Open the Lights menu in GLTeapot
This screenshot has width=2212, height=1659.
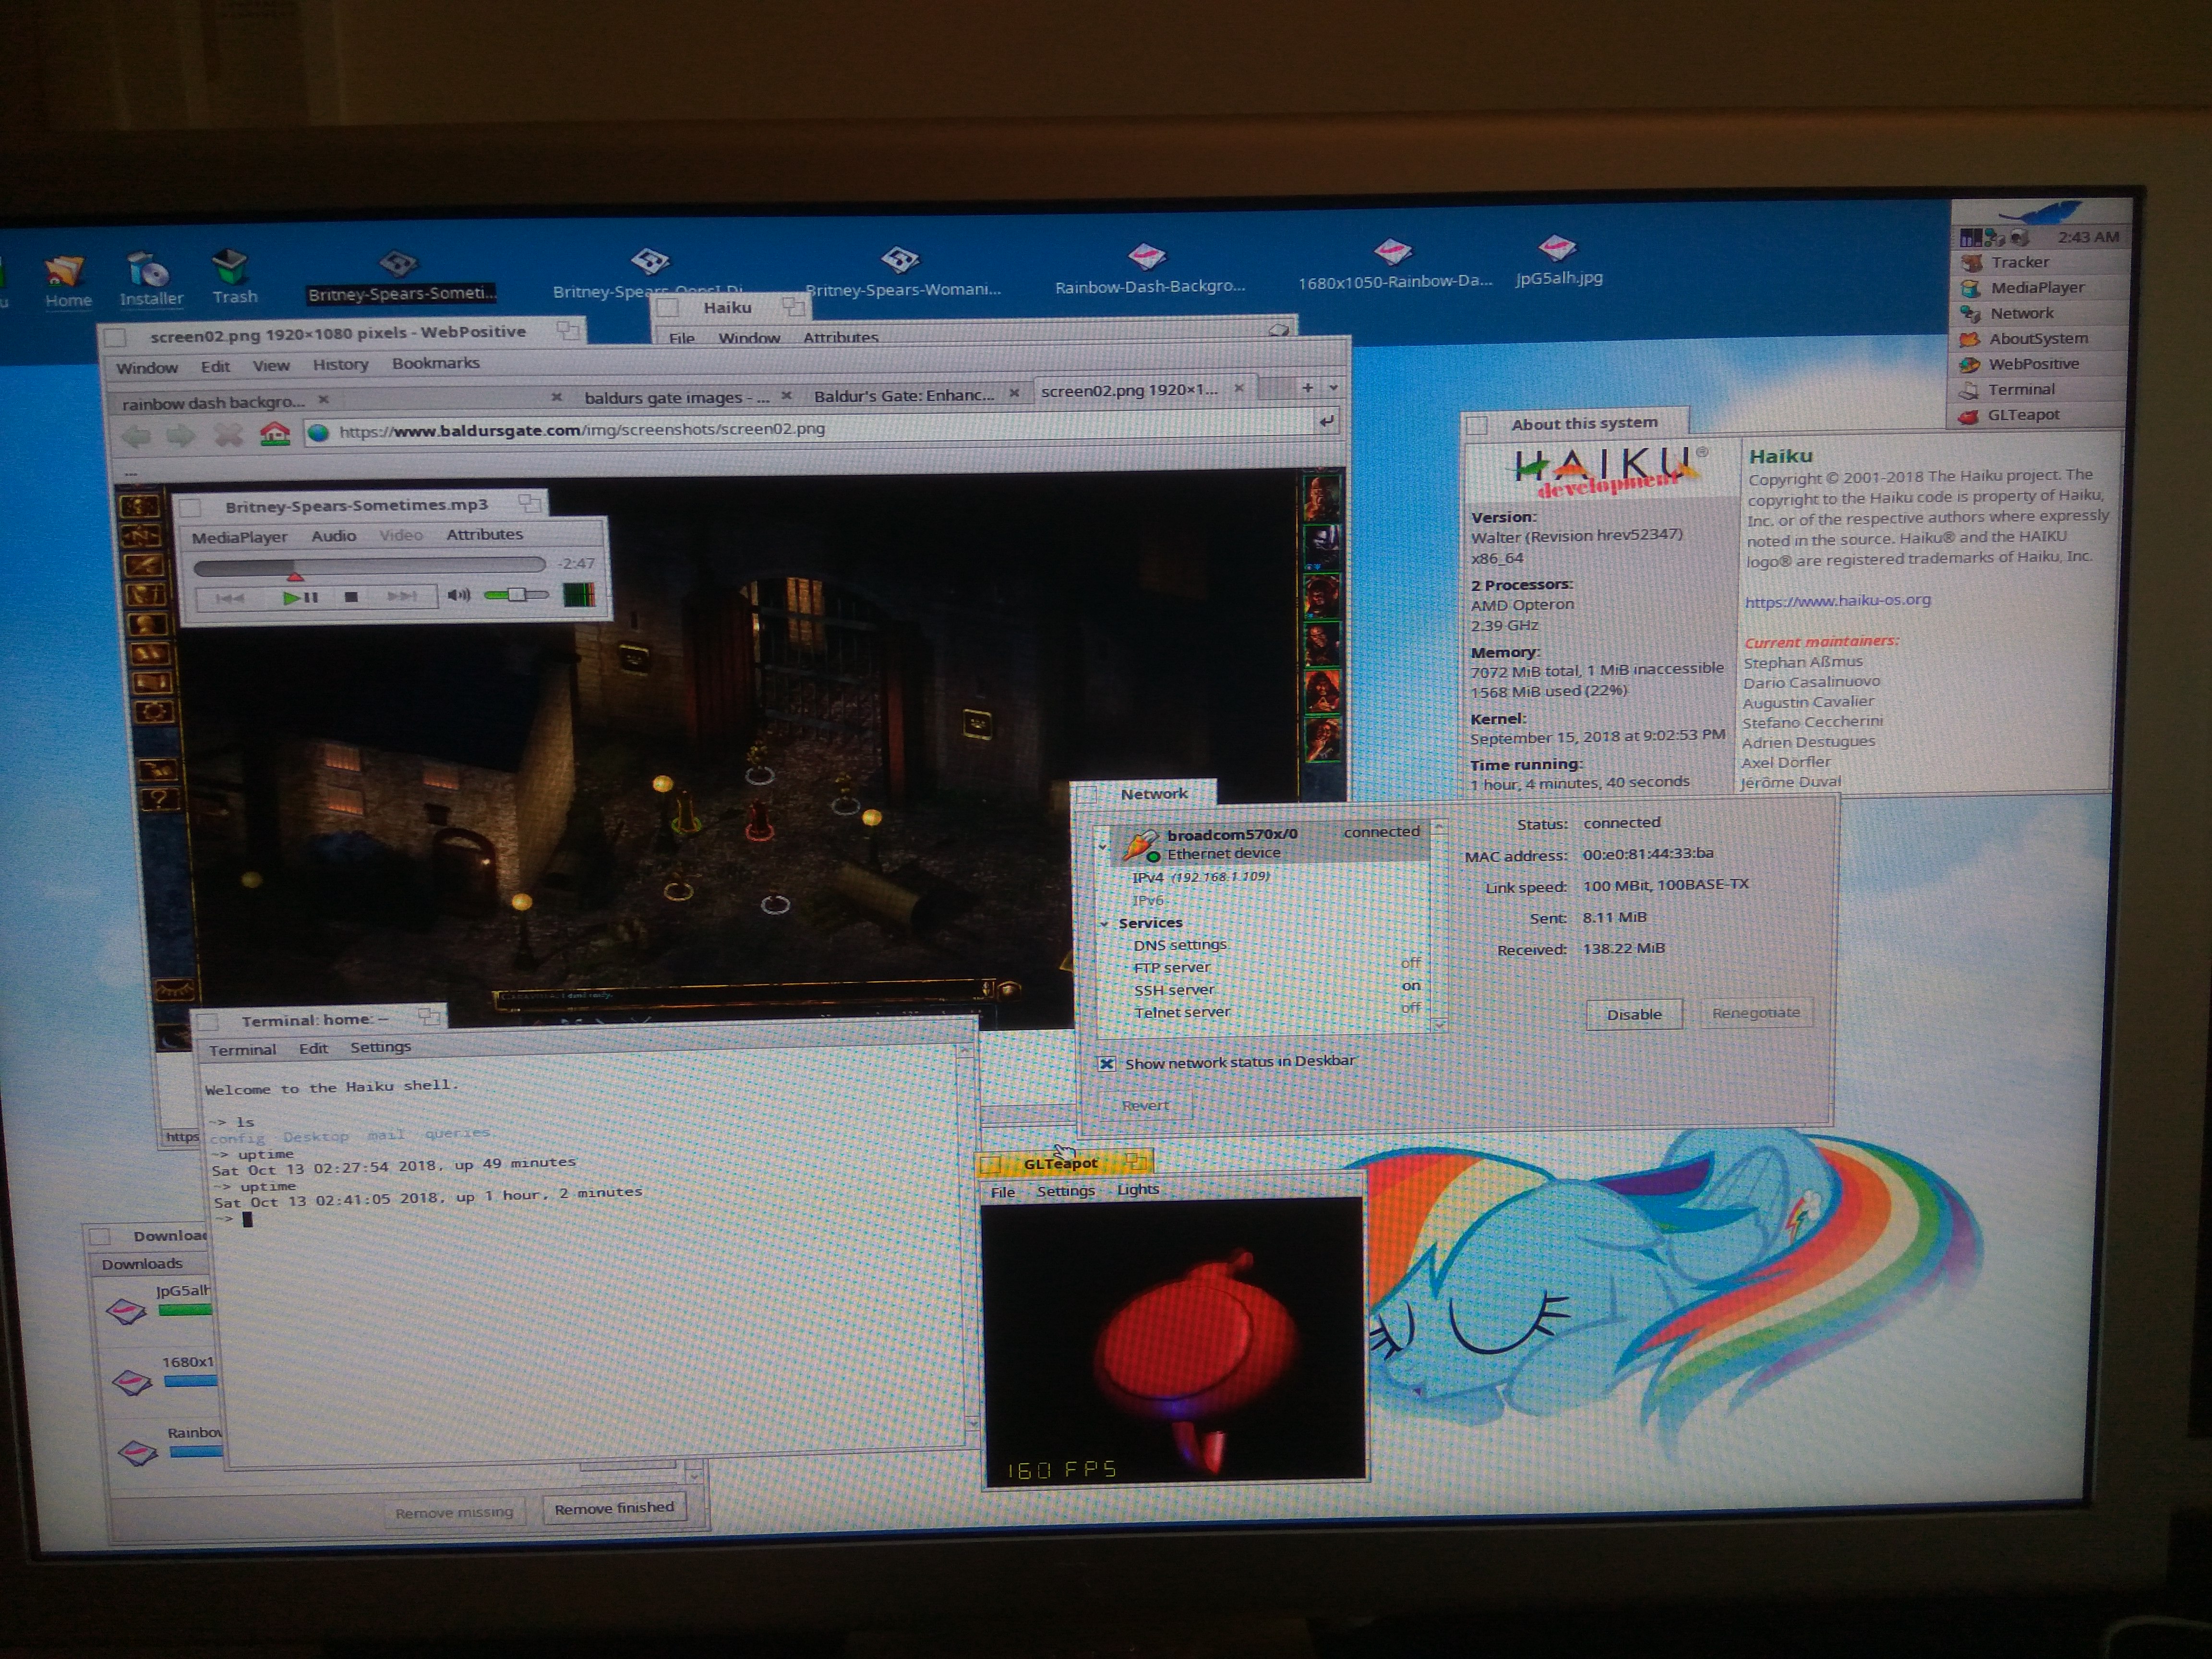1138,1189
